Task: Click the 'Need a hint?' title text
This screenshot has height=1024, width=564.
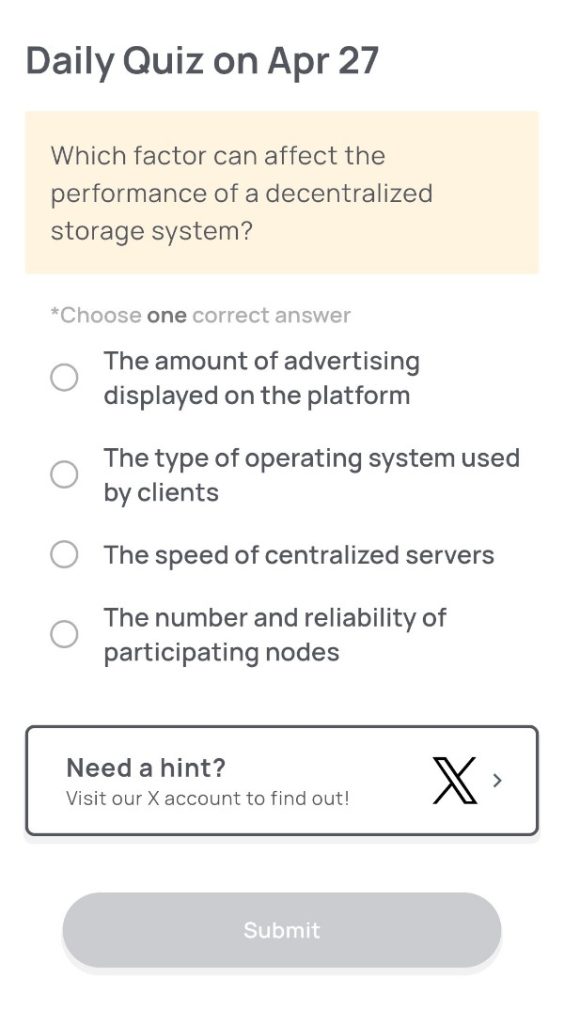Action: (146, 767)
